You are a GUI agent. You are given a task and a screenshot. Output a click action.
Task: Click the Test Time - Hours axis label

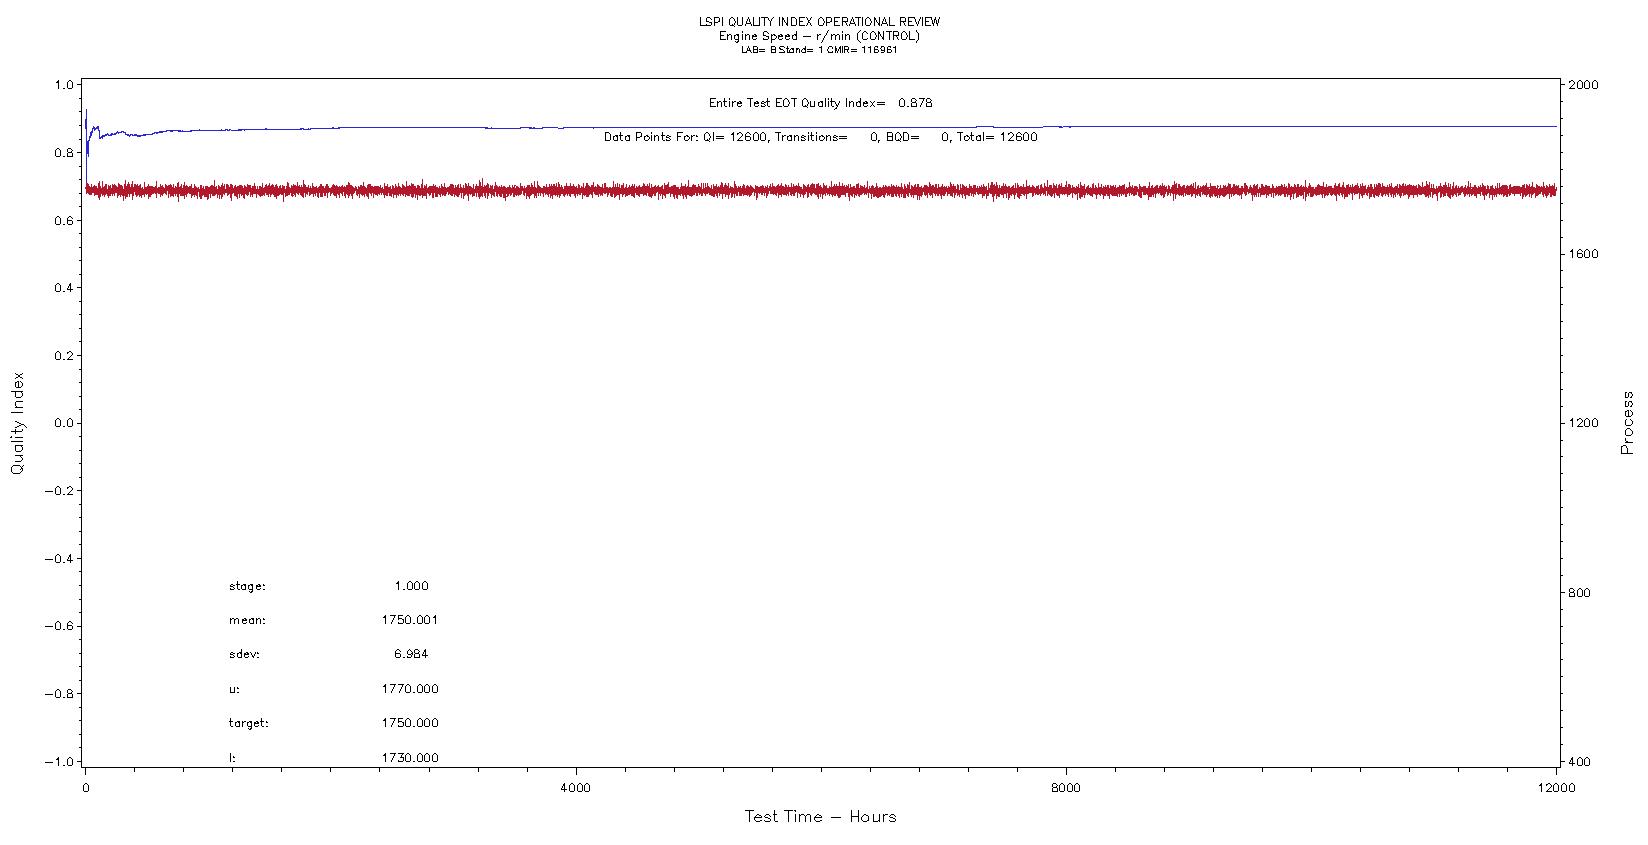click(820, 817)
